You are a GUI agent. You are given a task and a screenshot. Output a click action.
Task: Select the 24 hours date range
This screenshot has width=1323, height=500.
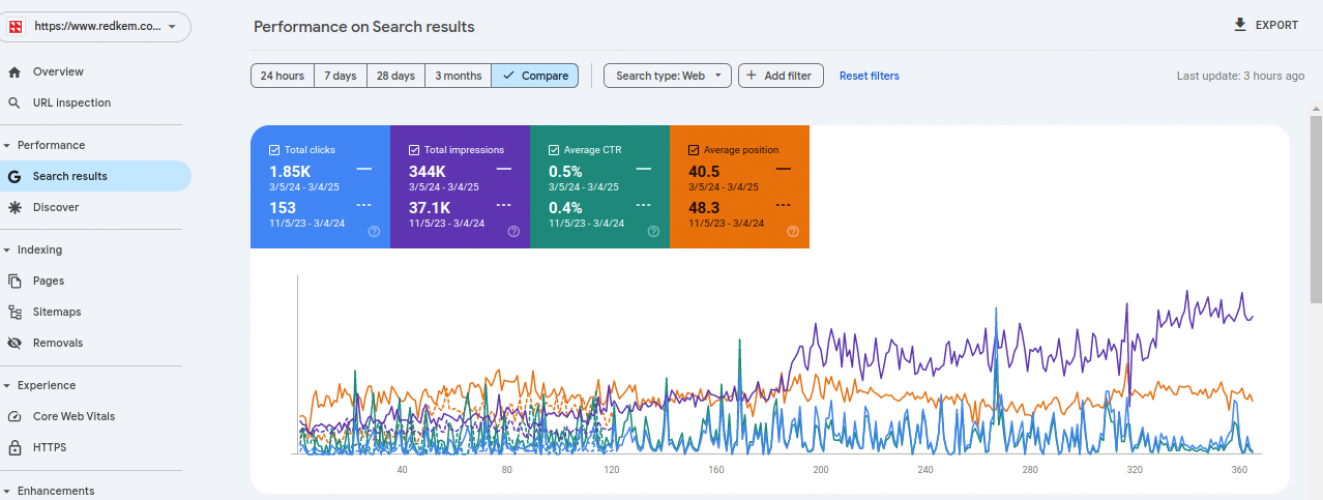282,76
